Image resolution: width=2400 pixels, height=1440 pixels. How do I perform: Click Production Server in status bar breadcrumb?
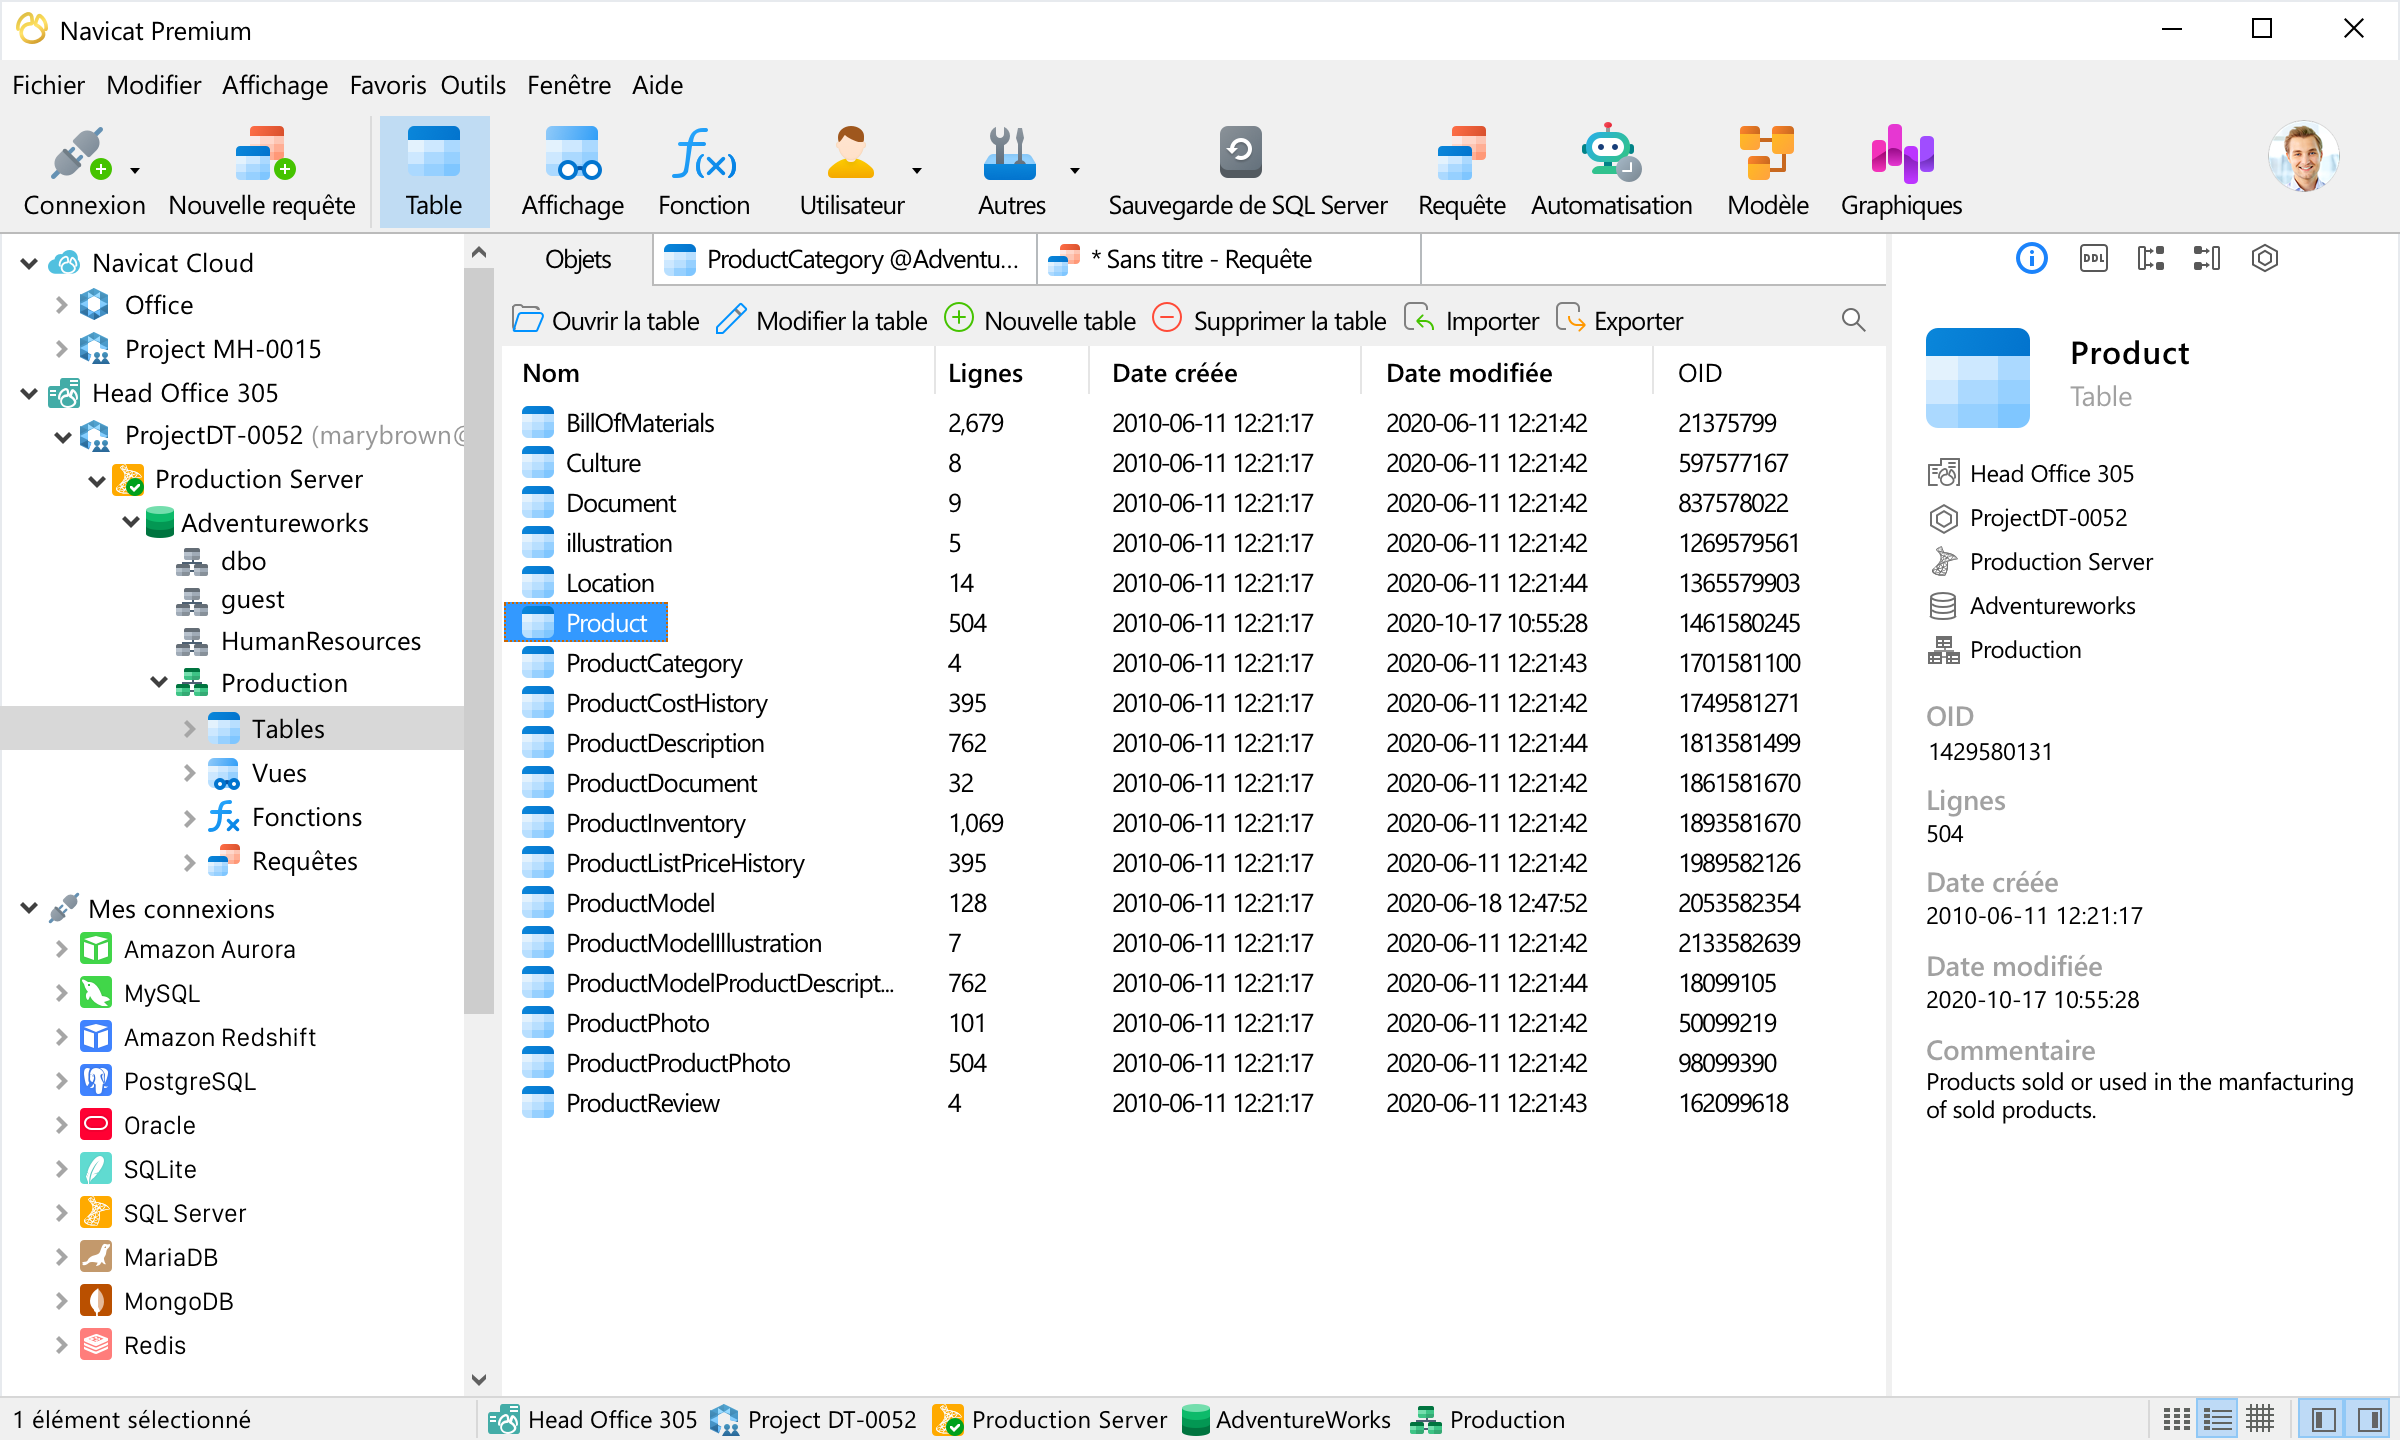pyautogui.click(x=1049, y=1420)
